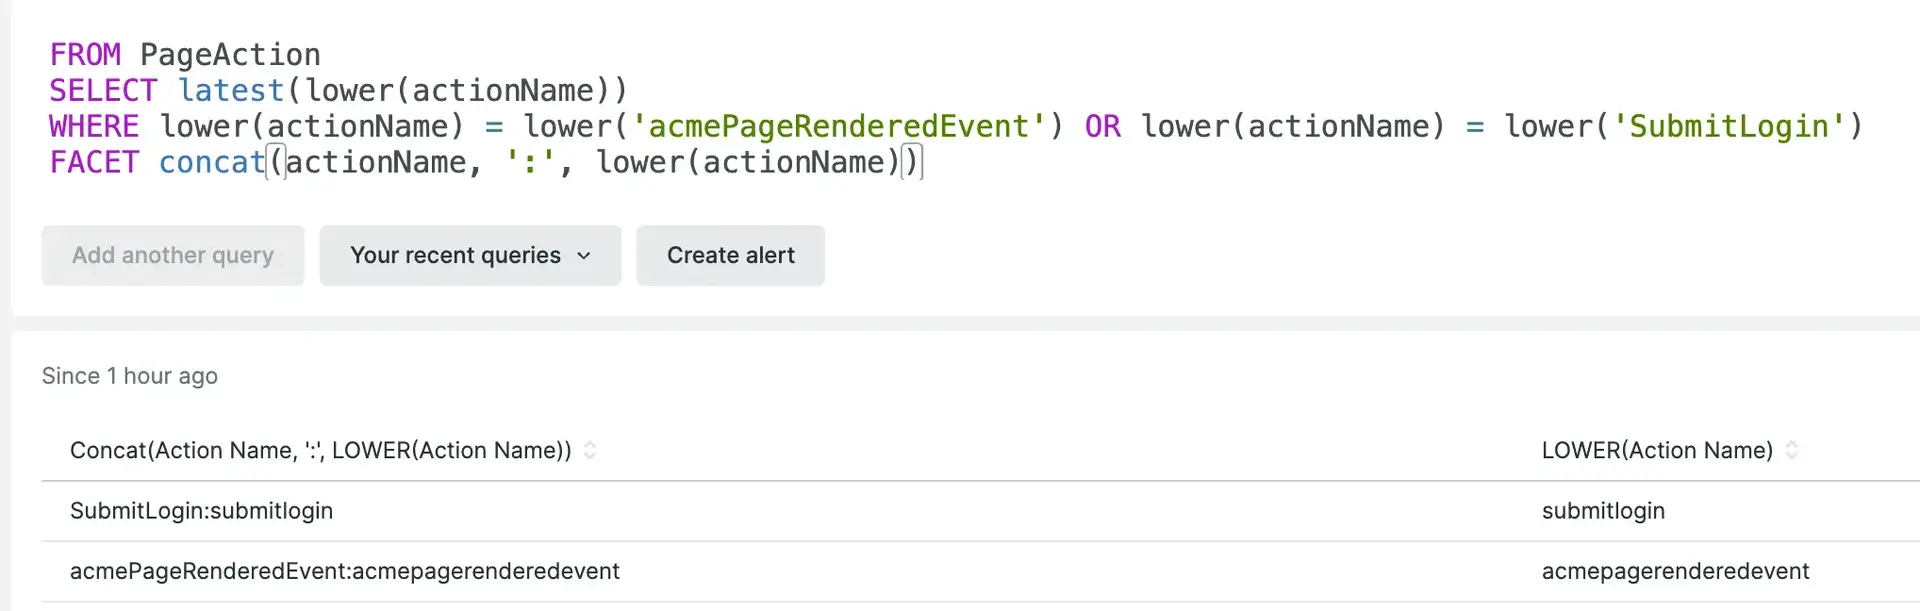Place cursor on the SELECT keyword
The width and height of the screenshot is (1920, 611).
coord(103,91)
